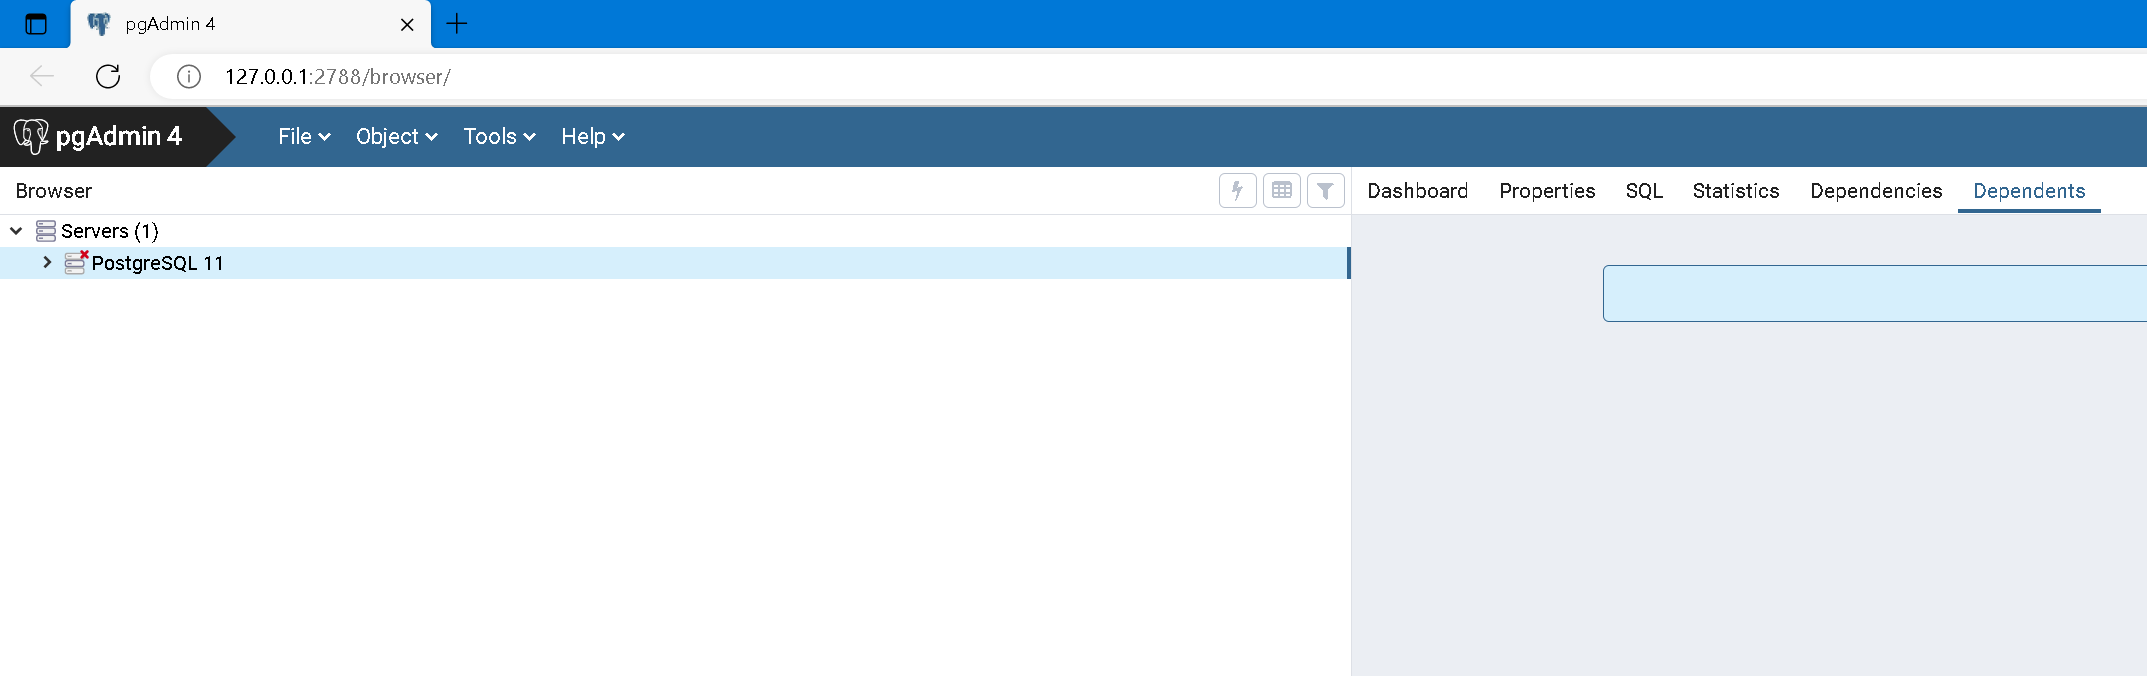Click the Query Tool lightning icon
2147x676 pixels.
[1237, 190]
